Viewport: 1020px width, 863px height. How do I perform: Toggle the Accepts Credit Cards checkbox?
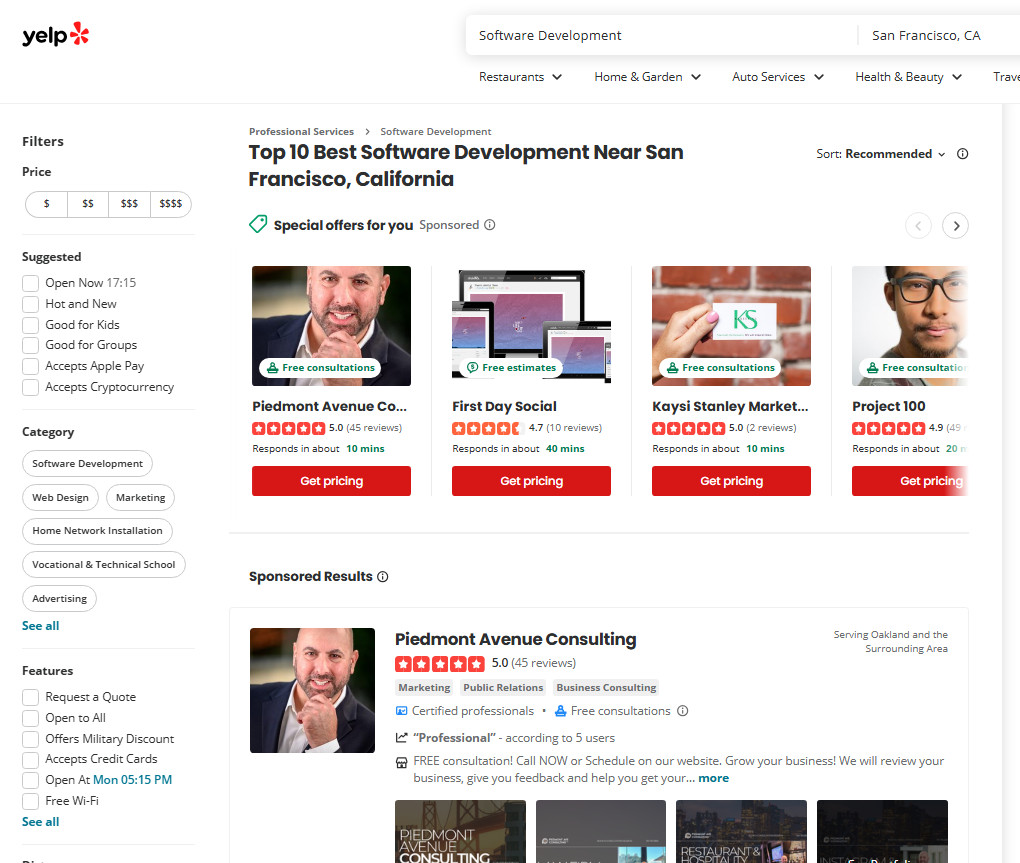(x=30, y=760)
